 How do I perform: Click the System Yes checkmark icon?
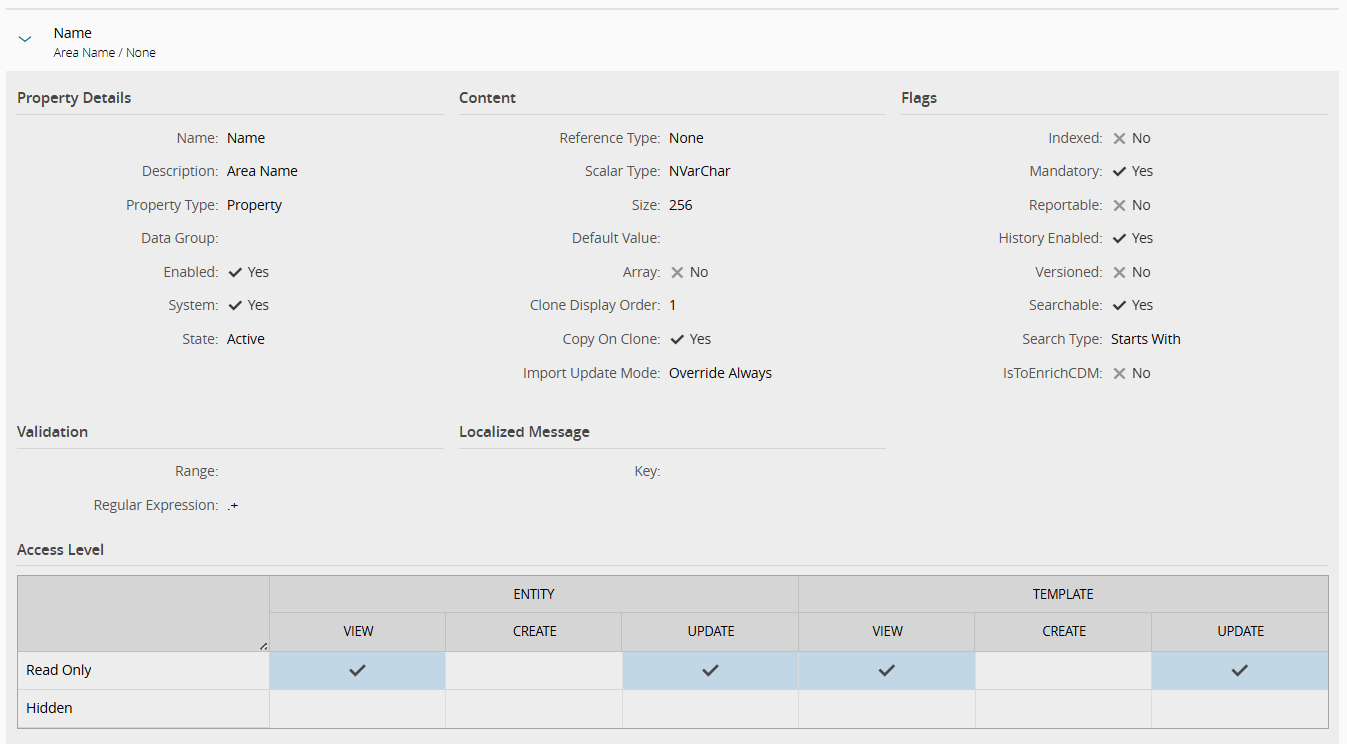pos(235,305)
